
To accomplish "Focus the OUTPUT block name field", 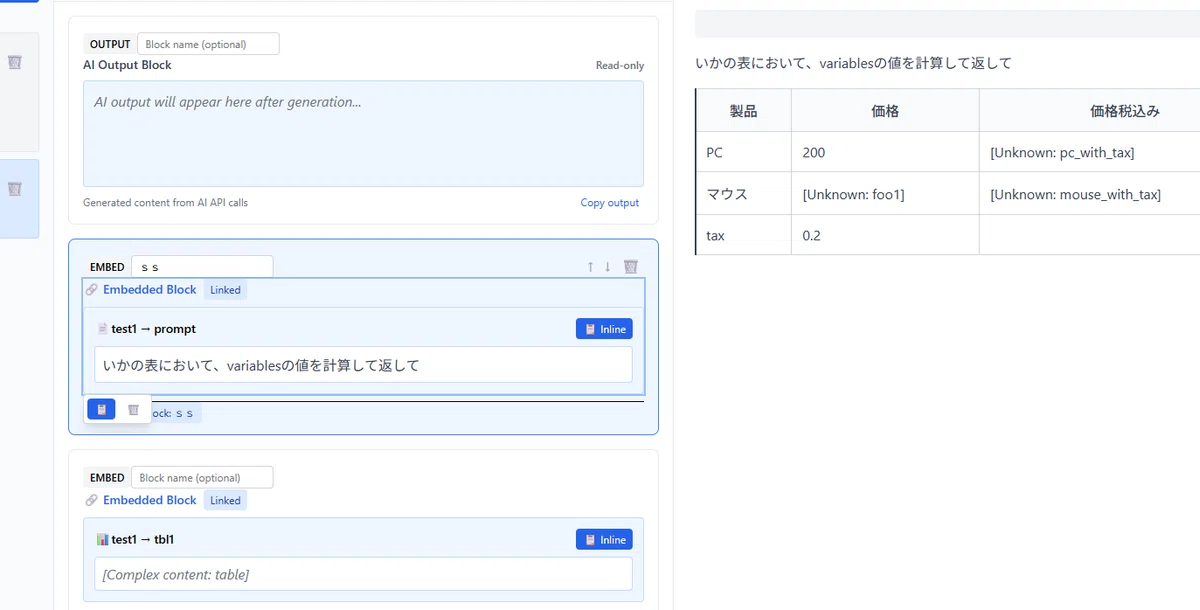I will coord(208,44).
